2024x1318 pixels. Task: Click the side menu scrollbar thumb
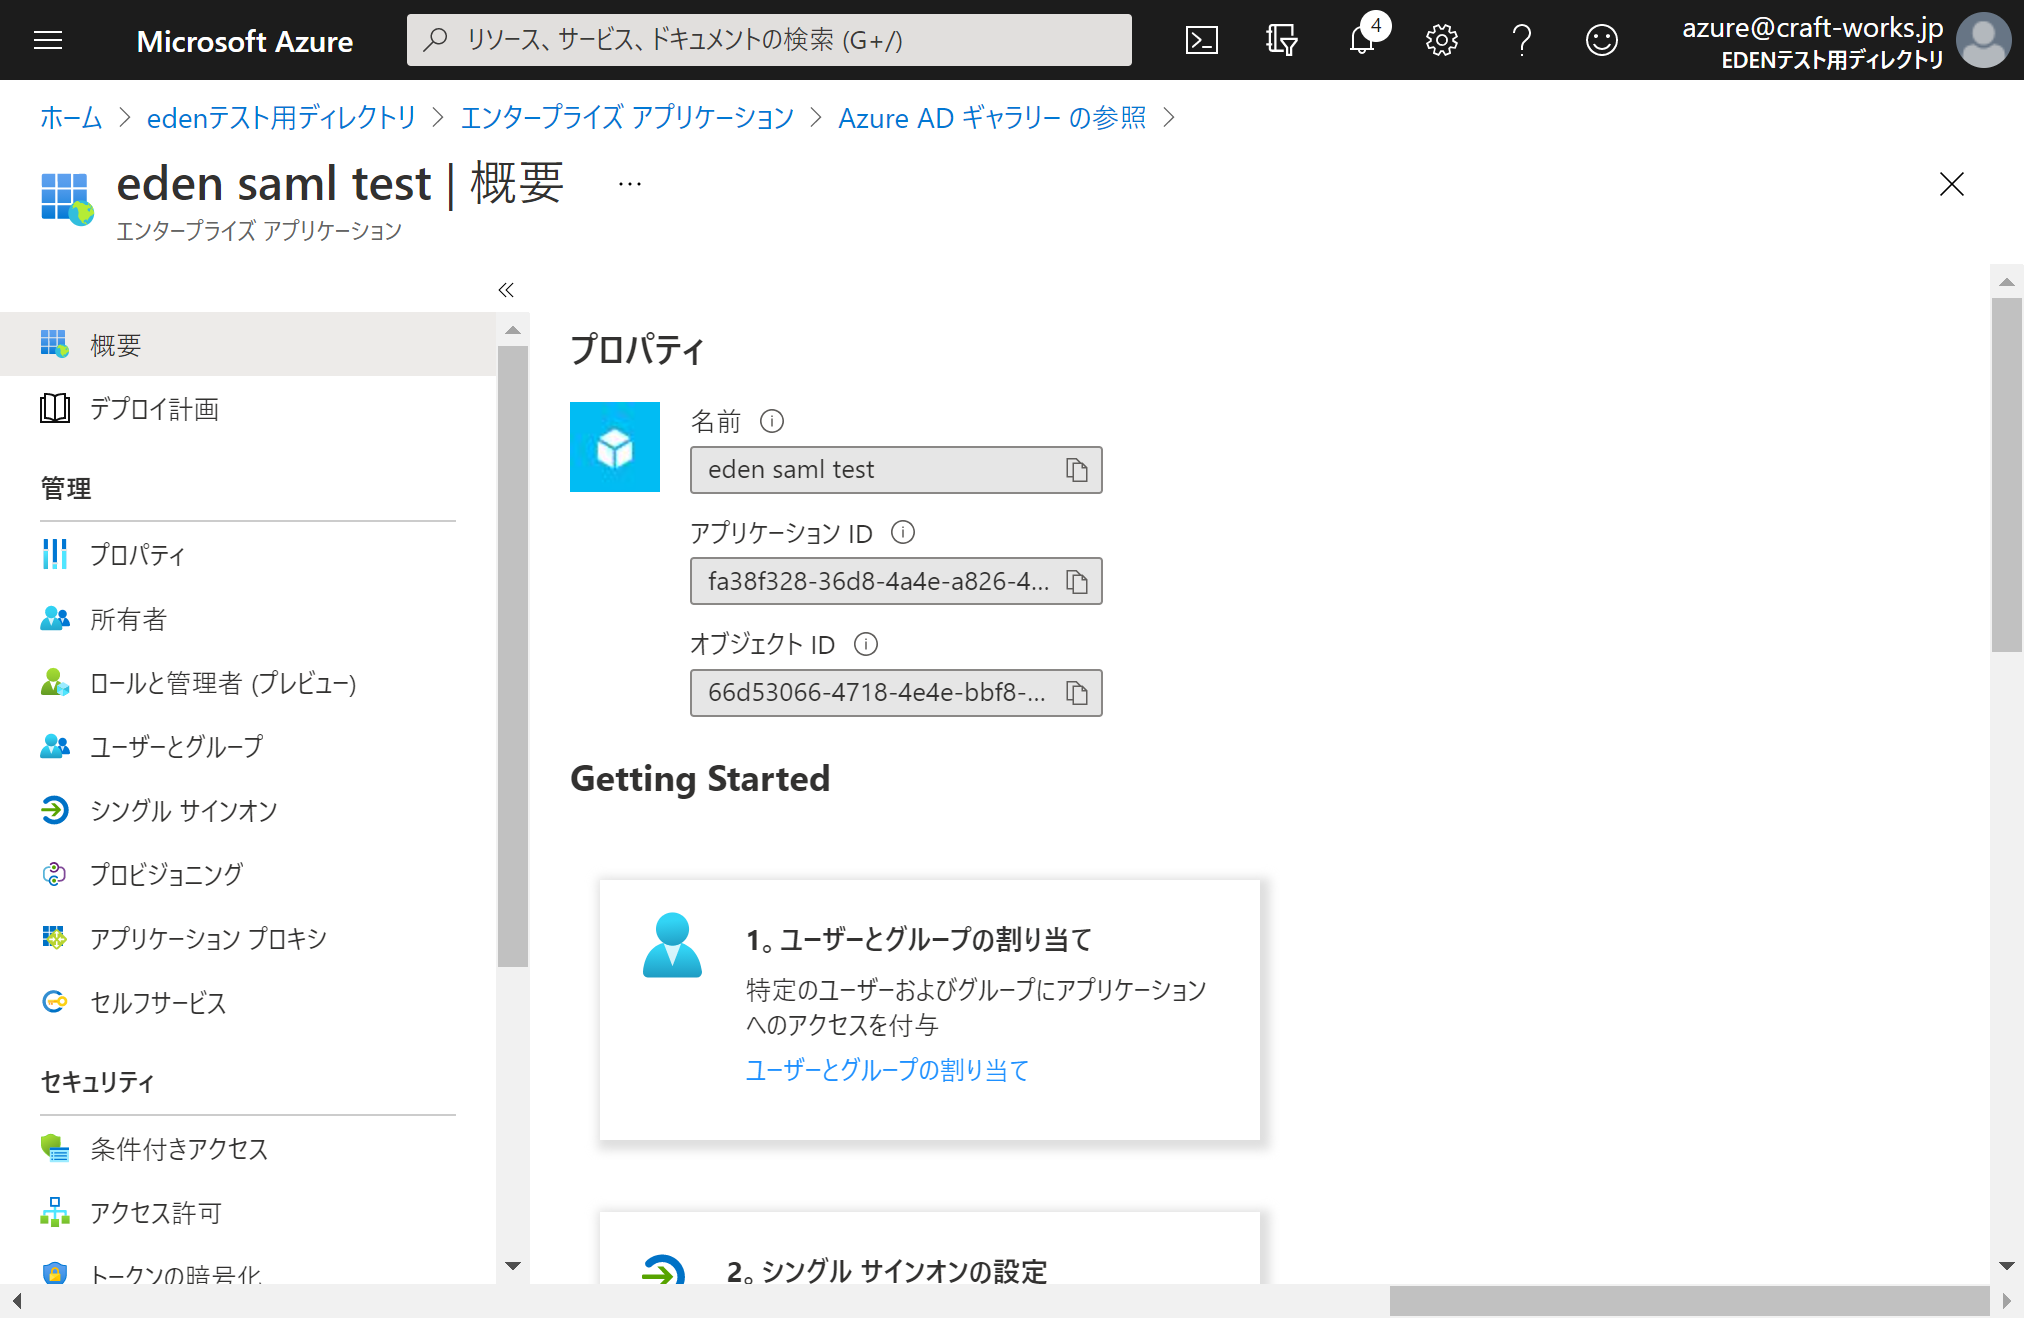click(513, 657)
